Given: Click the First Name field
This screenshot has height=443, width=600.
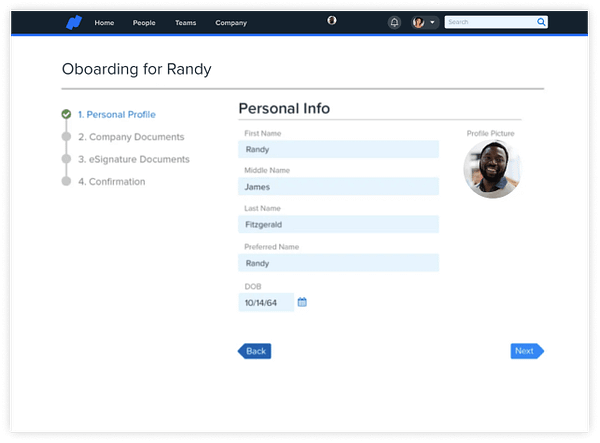Looking at the screenshot, I should (338, 150).
